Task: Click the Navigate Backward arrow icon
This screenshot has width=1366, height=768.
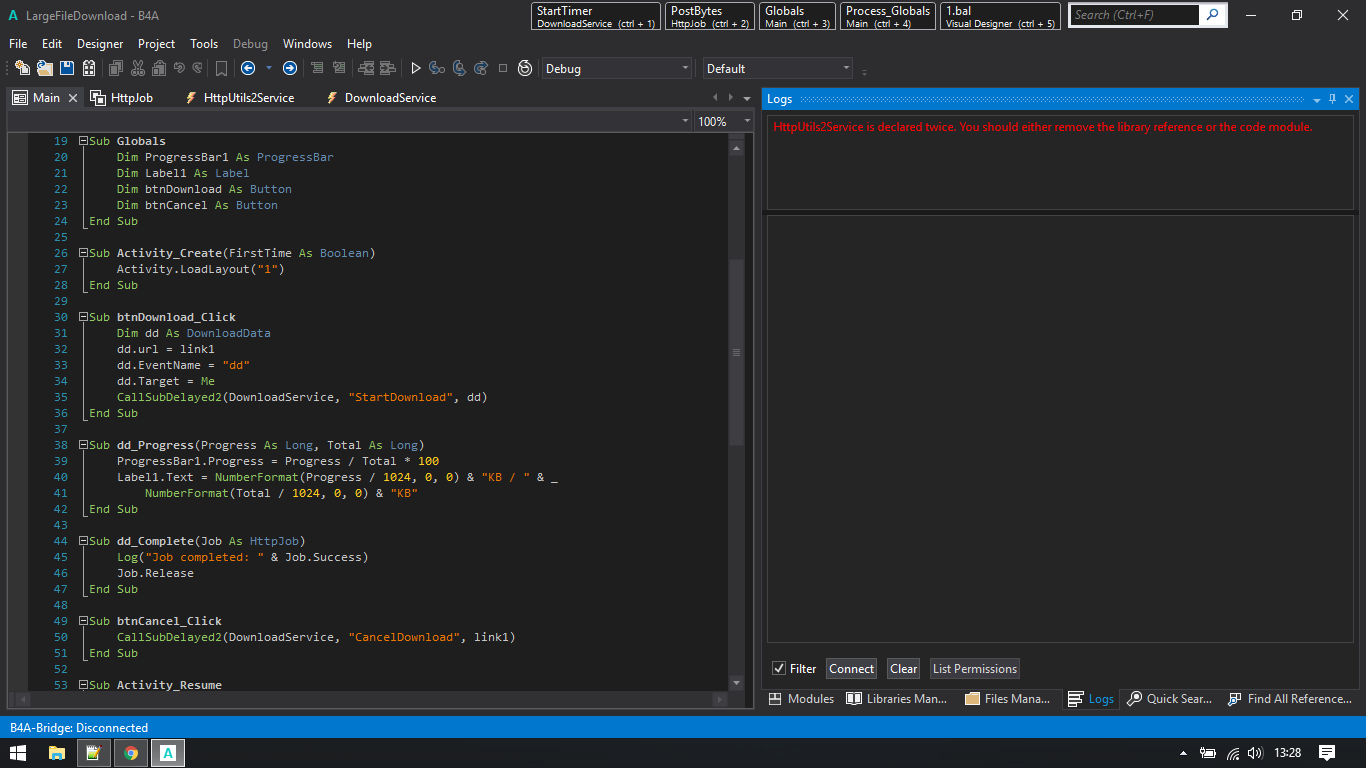Action: click(x=248, y=68)
